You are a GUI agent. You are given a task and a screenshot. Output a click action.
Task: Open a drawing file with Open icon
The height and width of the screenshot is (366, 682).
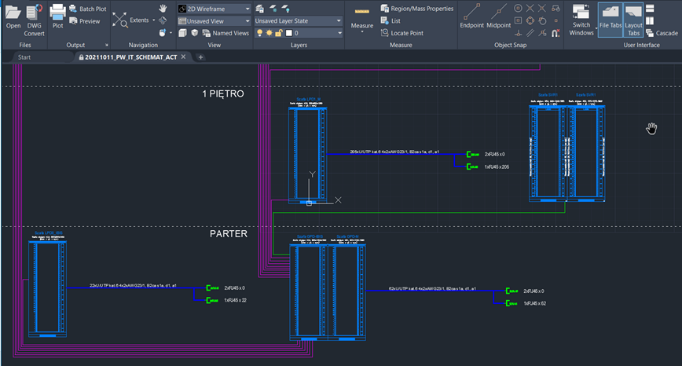click(x=13, y=17)
